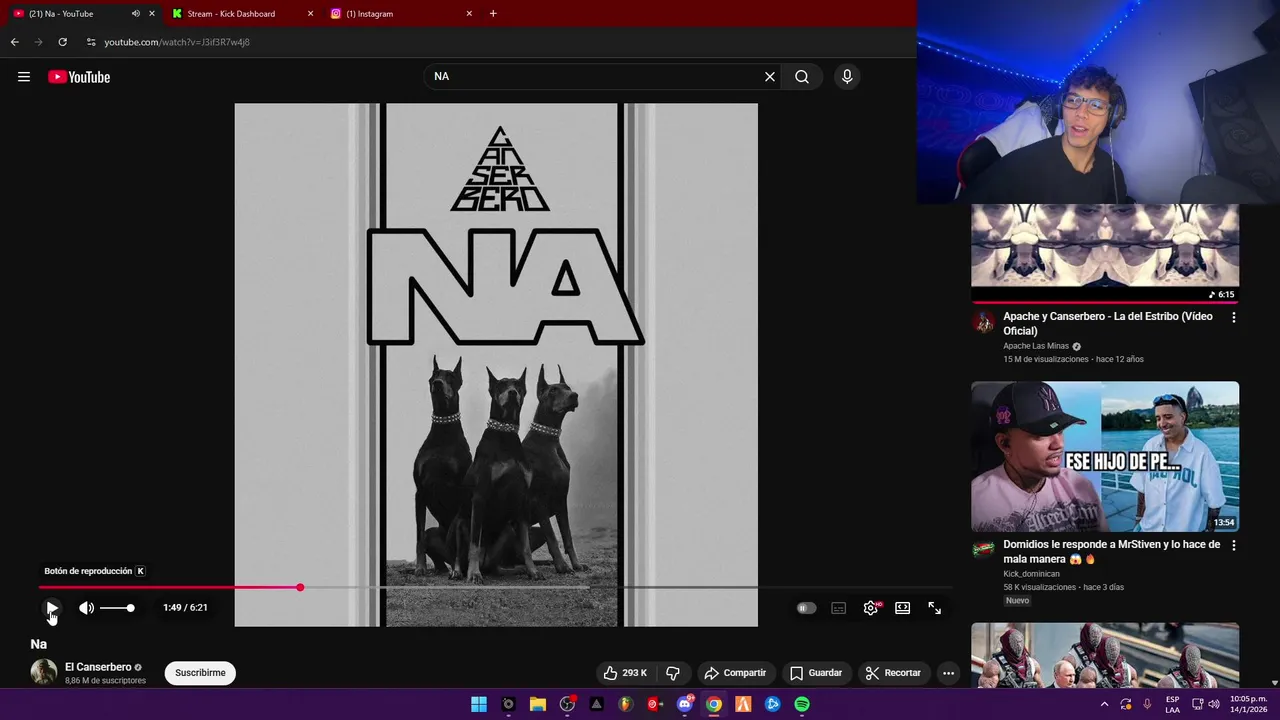Open more actions three-dot menu under video
The height and width of the screenshot is (720, 1280).
[948, 673]
